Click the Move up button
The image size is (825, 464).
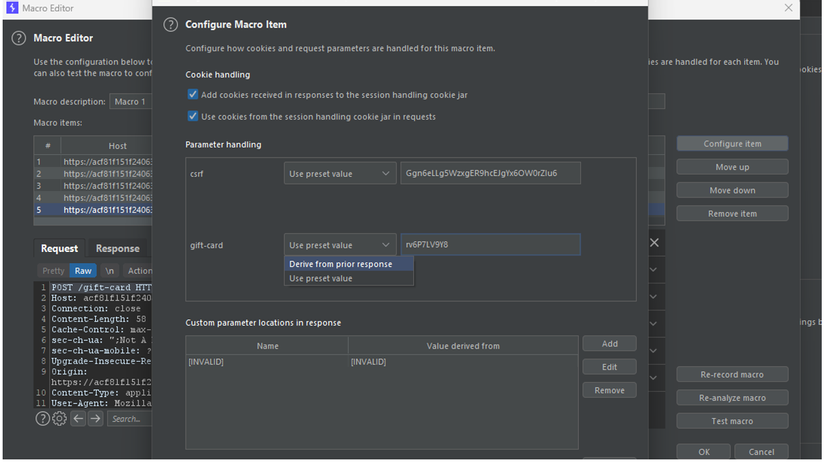pos(732,167)
